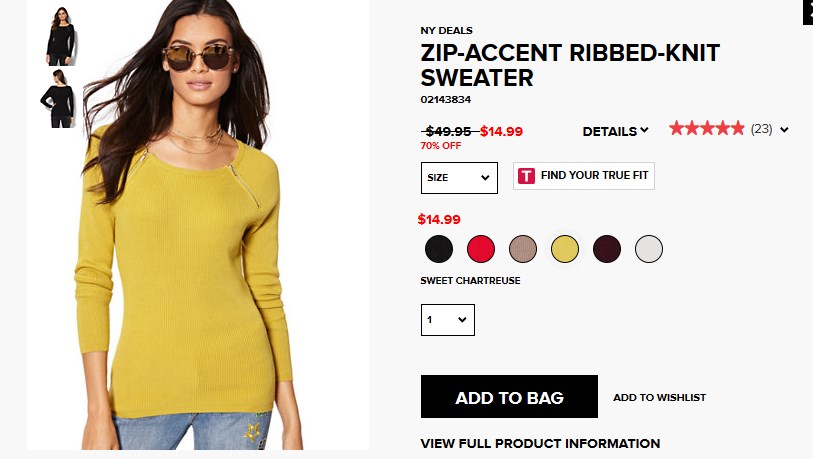
Task: Click the True Fit 'T' logo icon
Action: tap(526, 176)
